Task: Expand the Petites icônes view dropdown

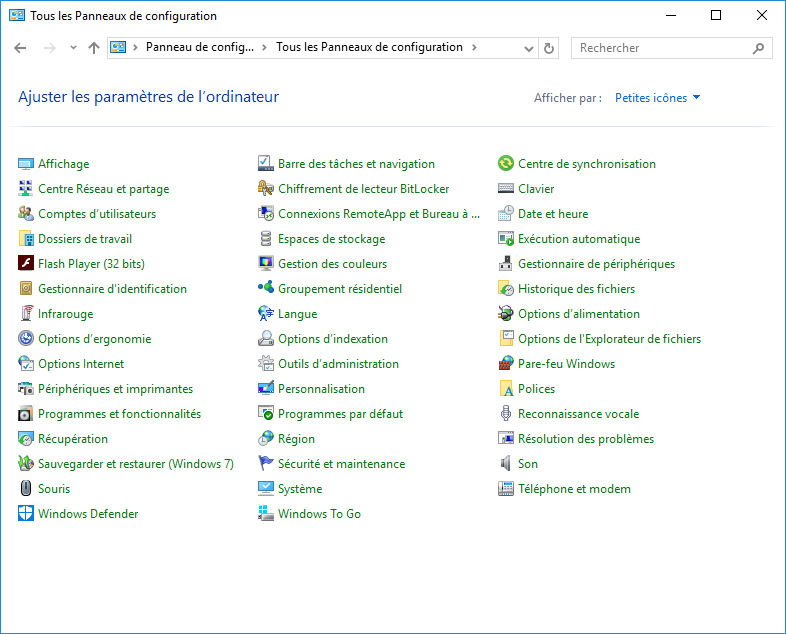Action: click(657, 98)
